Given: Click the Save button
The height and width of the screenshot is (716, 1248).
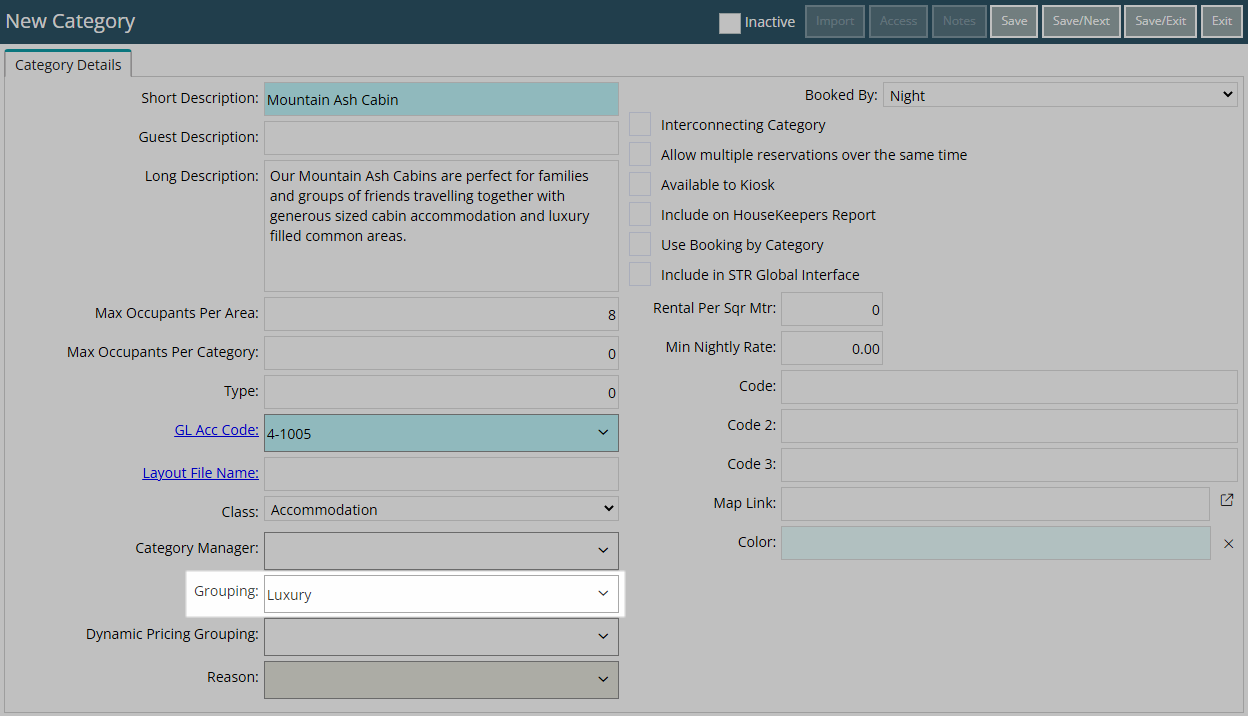Looking at the screenshot, I should pyautogui.click(x=1014, y=21).
